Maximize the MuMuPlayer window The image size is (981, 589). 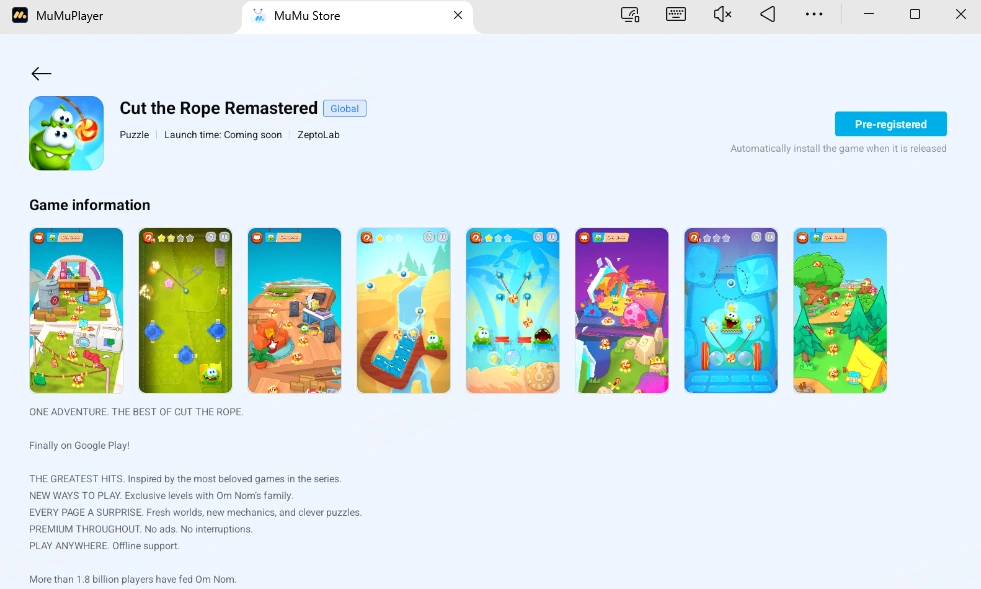(915, 14)
